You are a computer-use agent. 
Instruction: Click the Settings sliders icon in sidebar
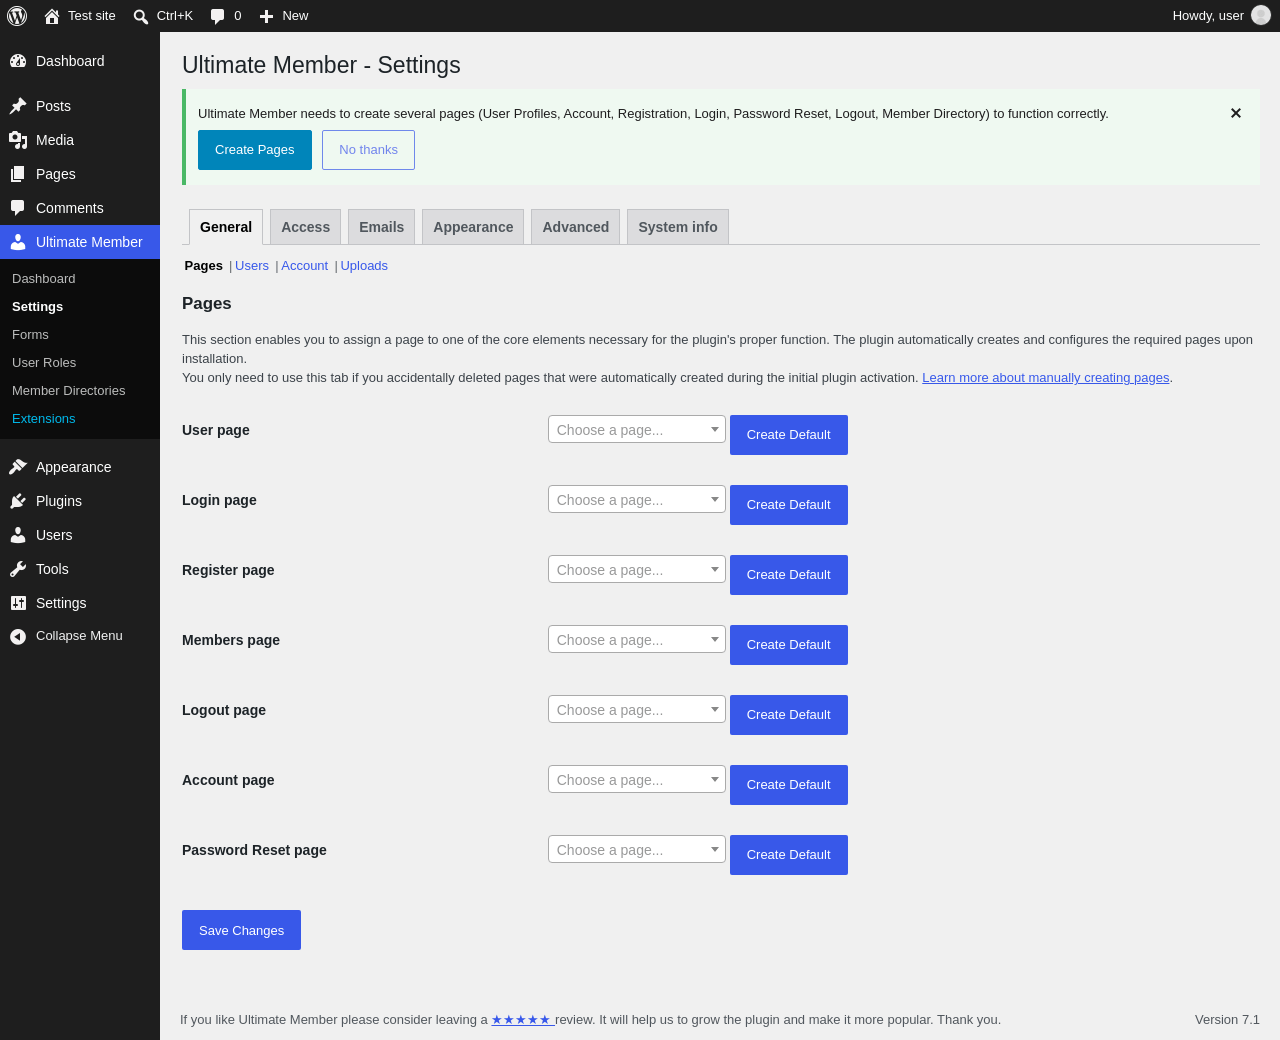point(18,603)
